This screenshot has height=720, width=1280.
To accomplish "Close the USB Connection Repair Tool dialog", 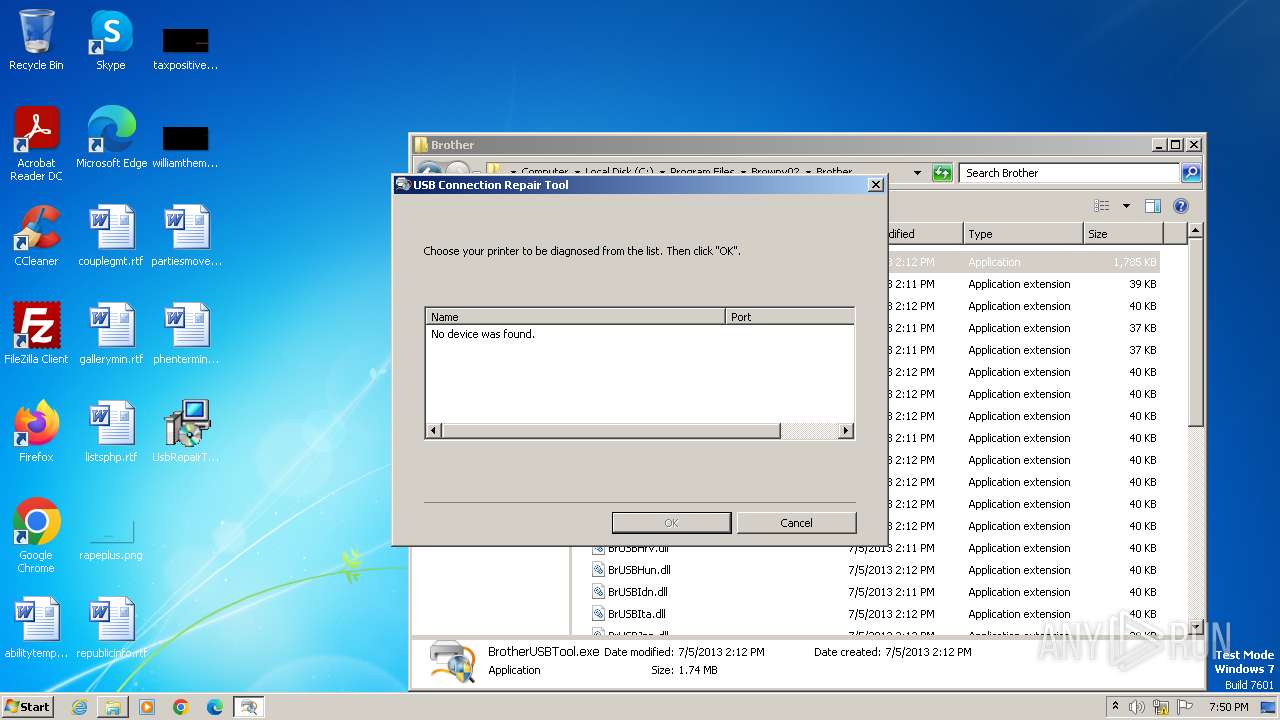I will coord(875,184).
